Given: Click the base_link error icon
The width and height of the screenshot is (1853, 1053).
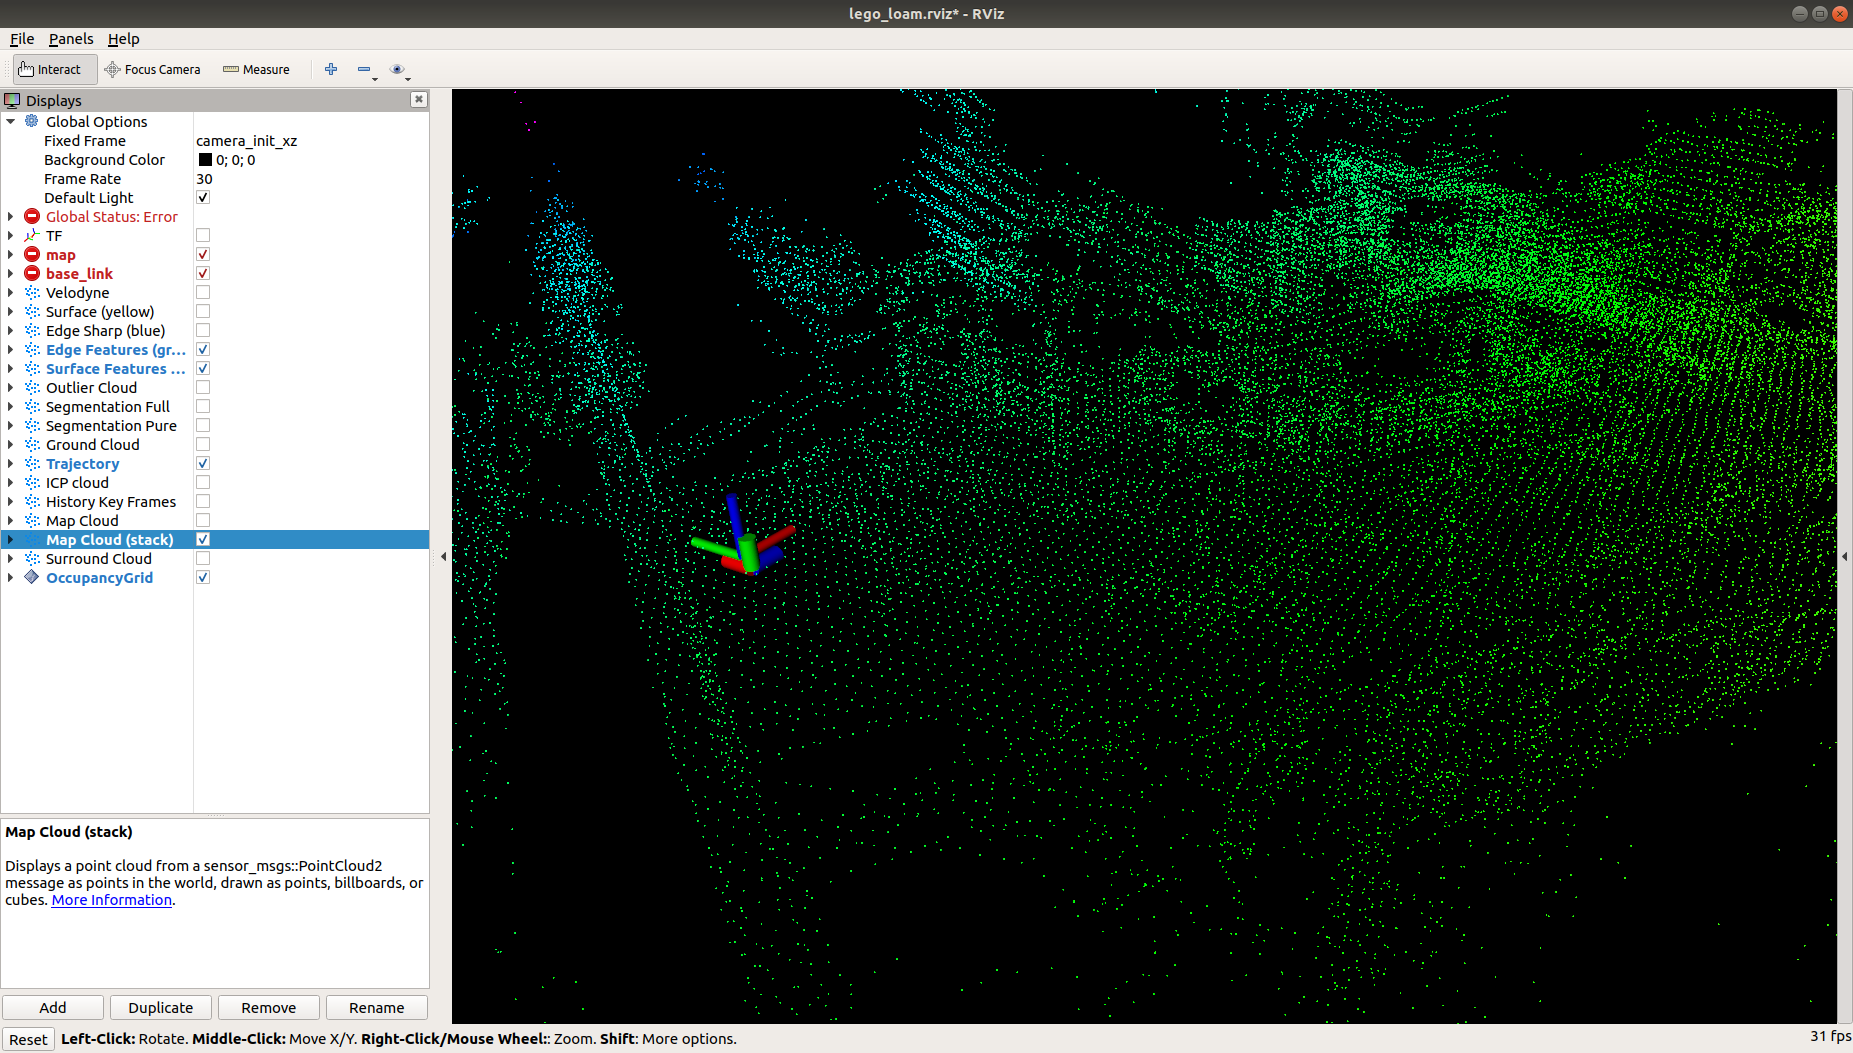Looking at the screenshot, I should coord(32,273).
